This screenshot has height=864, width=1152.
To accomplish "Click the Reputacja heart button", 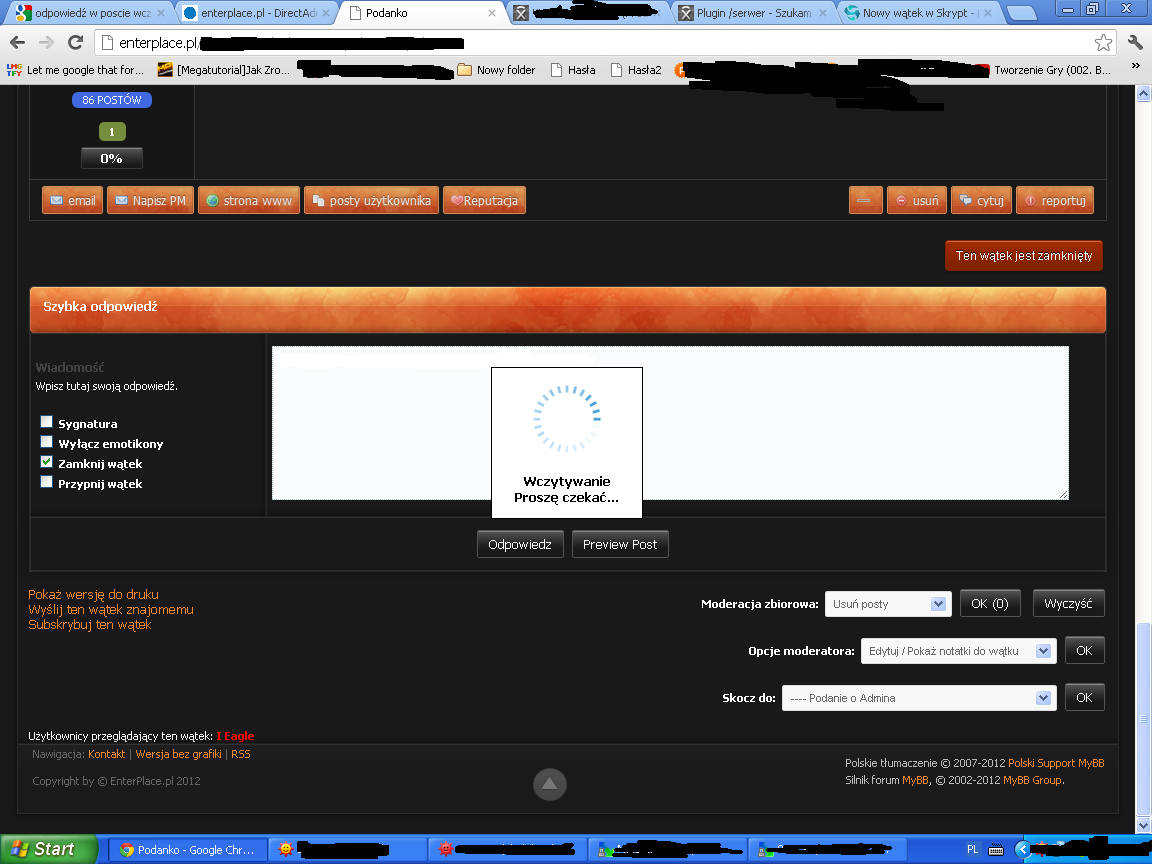I will click(484, 201).
